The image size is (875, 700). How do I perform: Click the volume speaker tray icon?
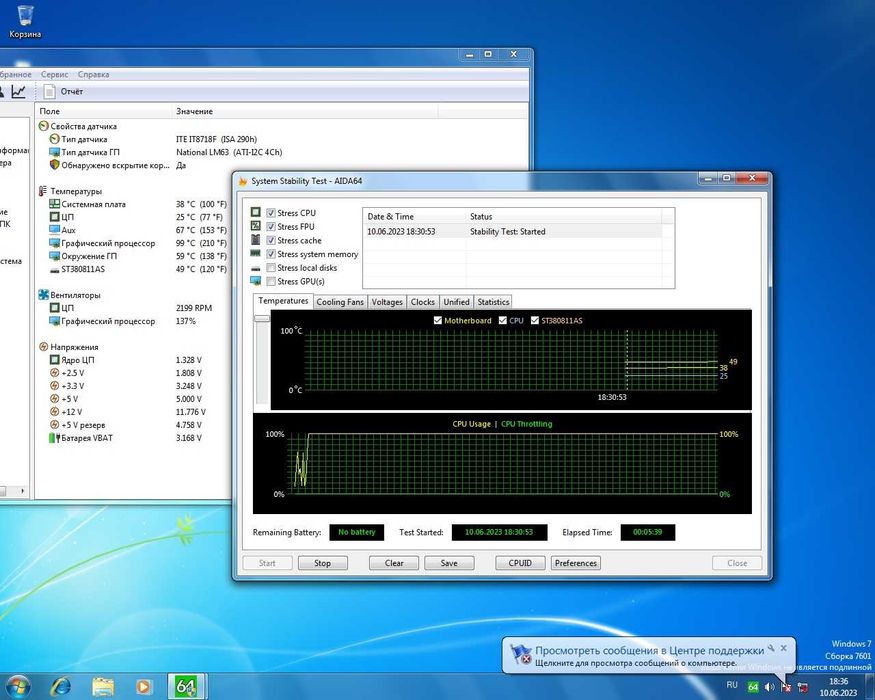click(770, 687)
